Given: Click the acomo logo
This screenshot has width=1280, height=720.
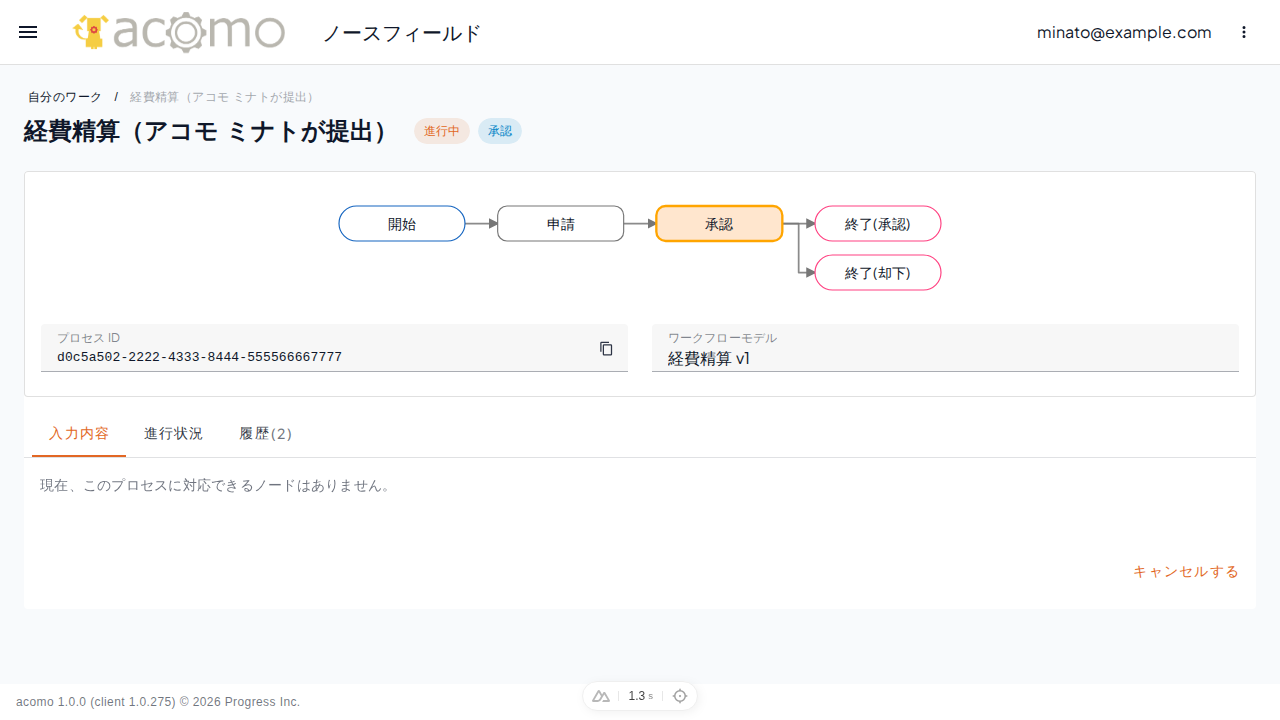Looking at the screenshot, I should coord(179,32).
